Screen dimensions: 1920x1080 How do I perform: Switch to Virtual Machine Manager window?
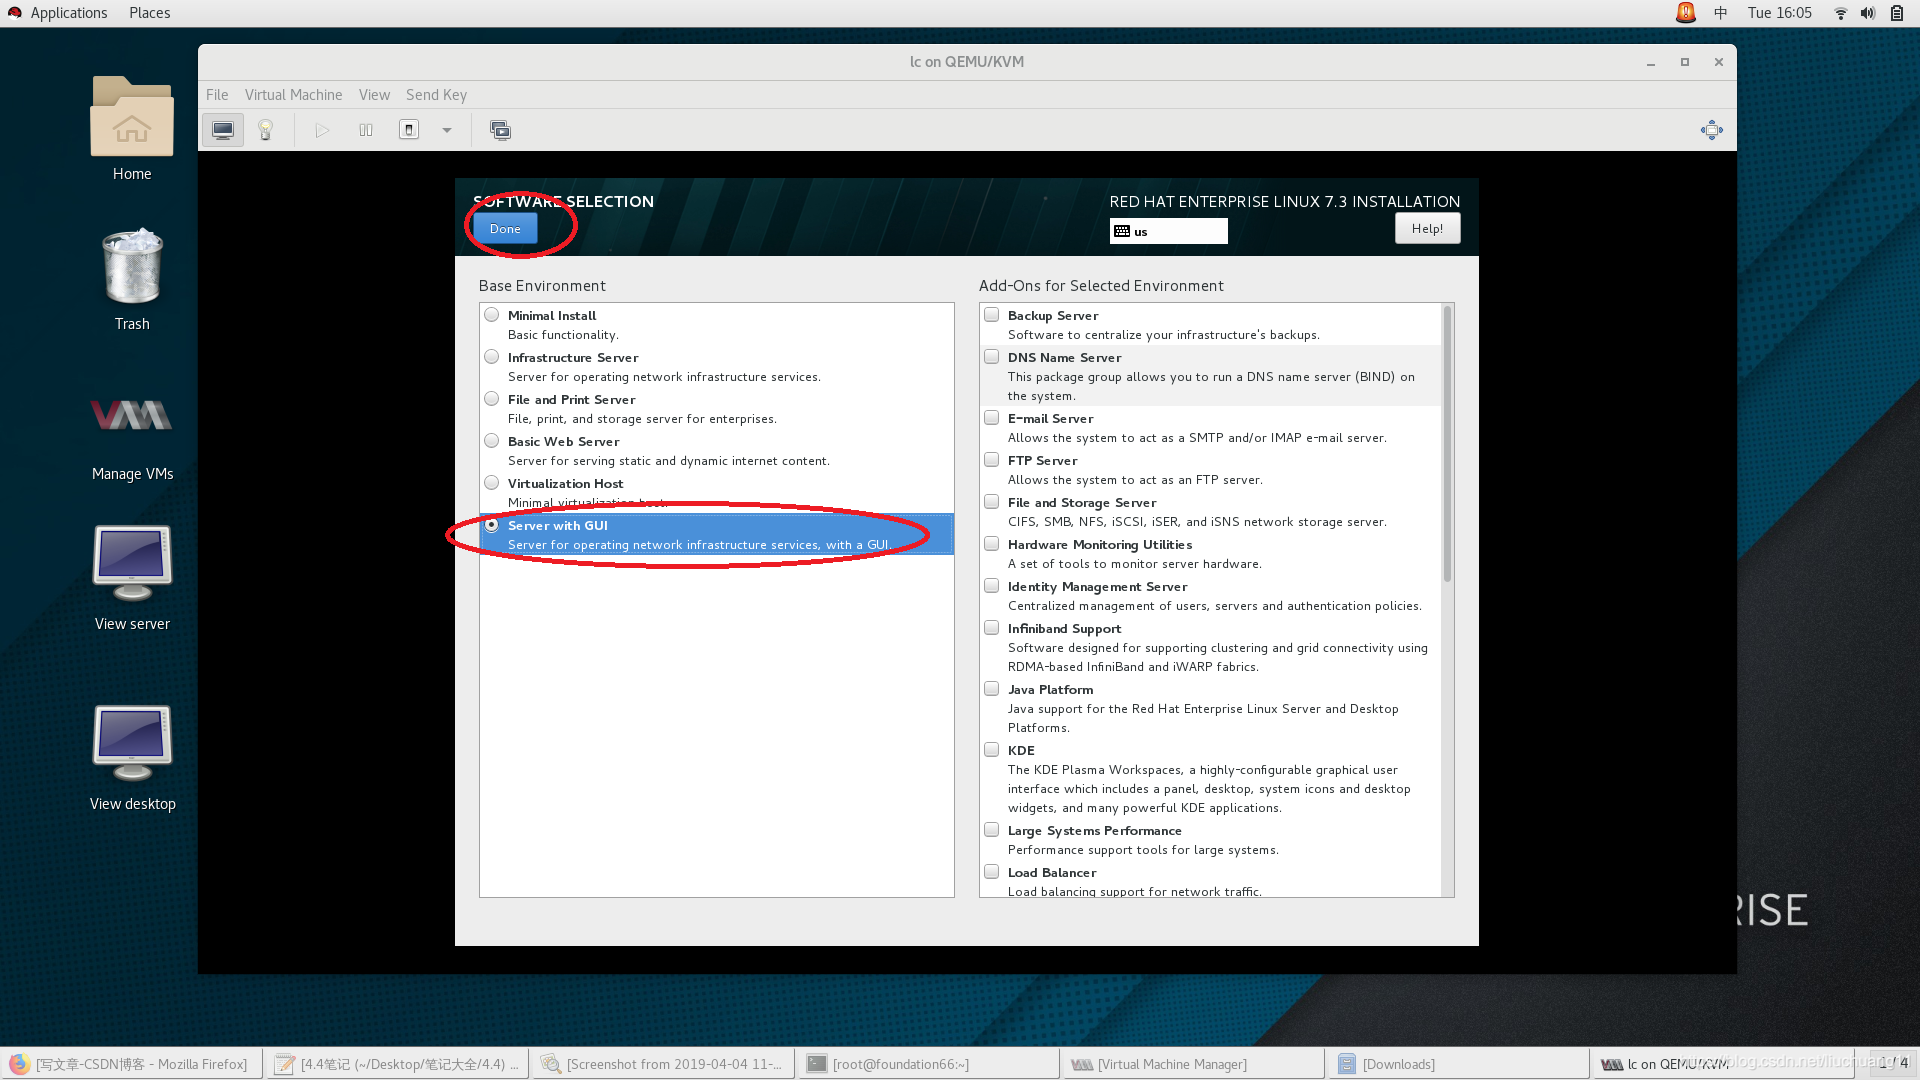click(1194, 1064)
